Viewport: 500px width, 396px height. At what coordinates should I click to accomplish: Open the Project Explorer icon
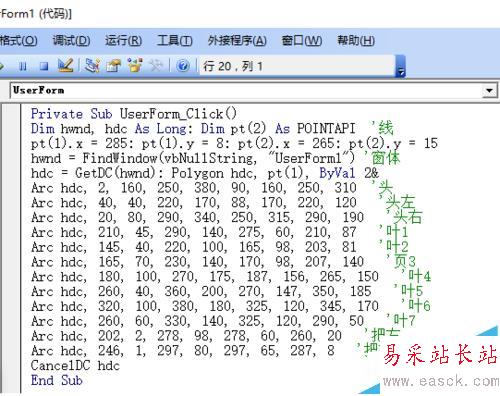pyautogui.click(x=92, y=65)
